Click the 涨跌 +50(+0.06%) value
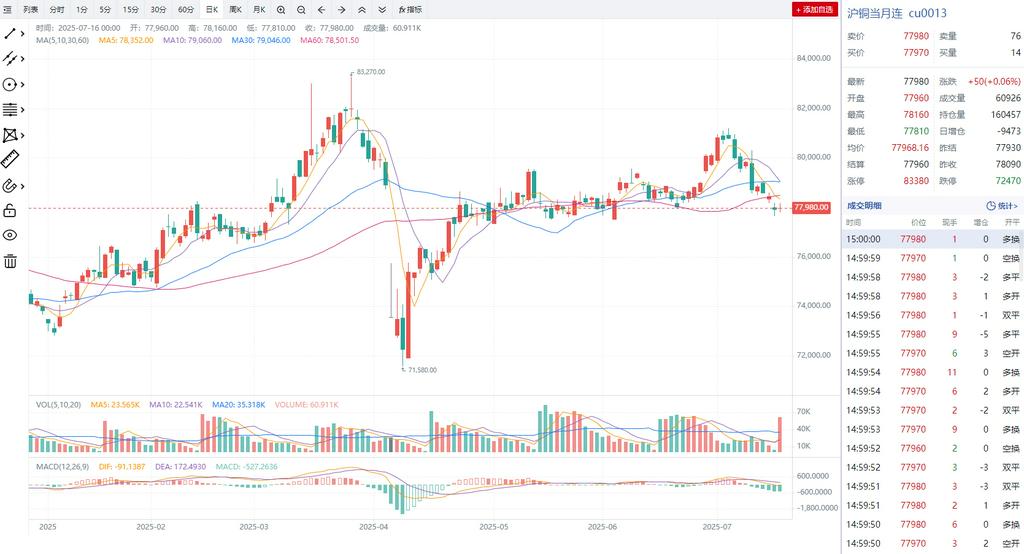The image size is (1024, 554). [x=993, y=82]
